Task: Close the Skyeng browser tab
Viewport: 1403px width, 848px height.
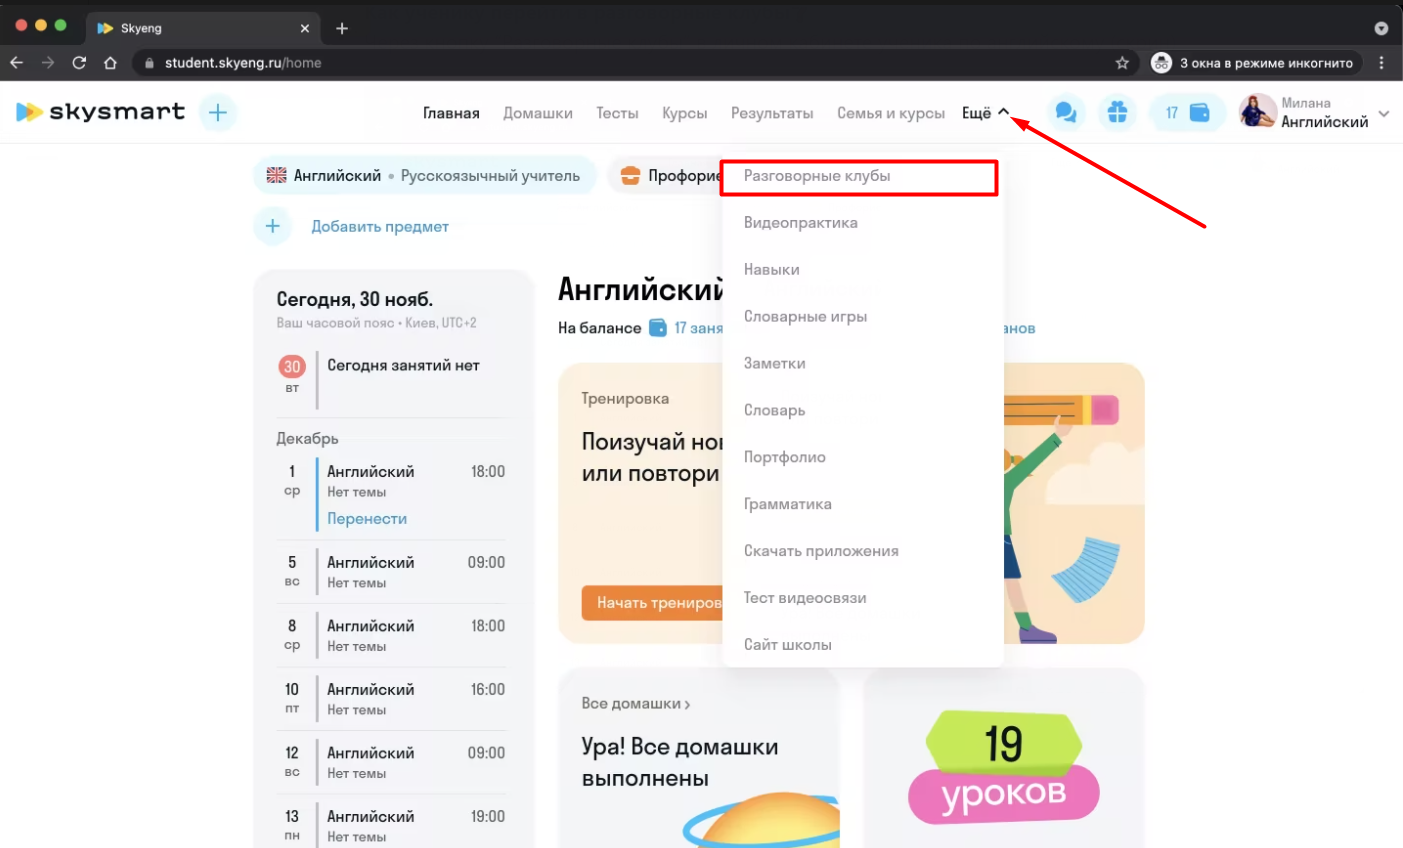Action: point(305,28)
